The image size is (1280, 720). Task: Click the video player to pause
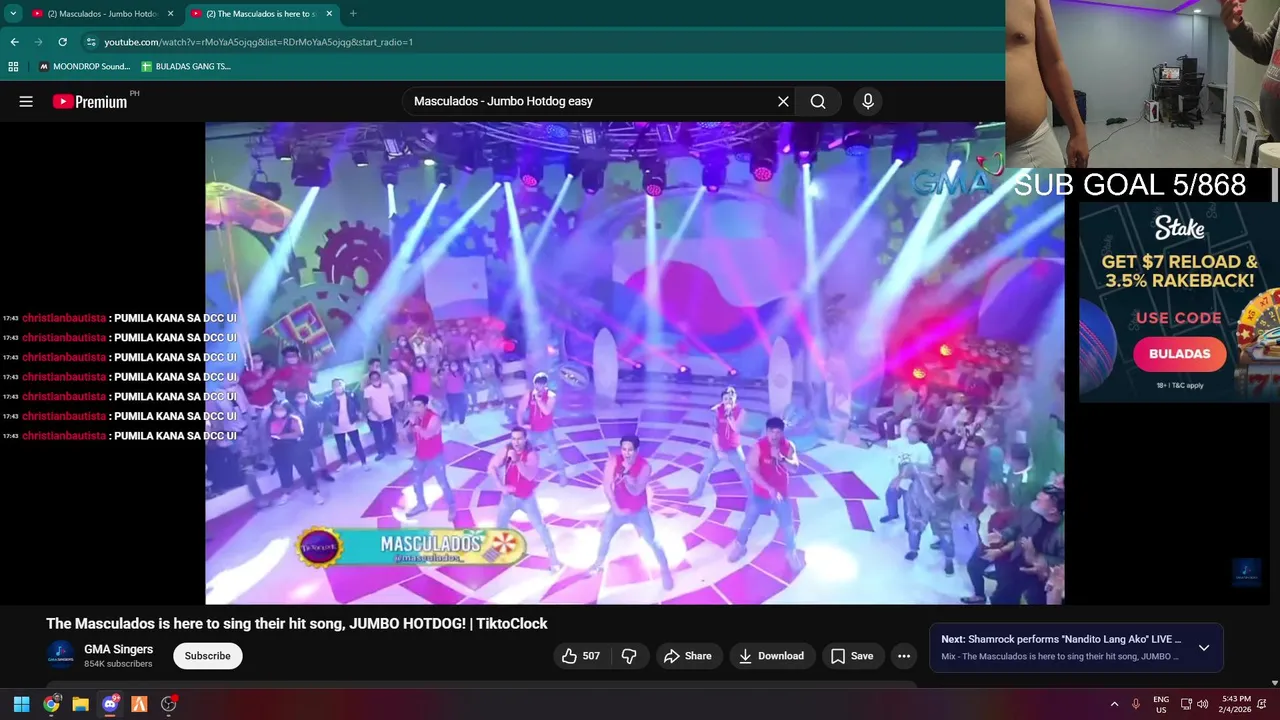click(634, 363)
